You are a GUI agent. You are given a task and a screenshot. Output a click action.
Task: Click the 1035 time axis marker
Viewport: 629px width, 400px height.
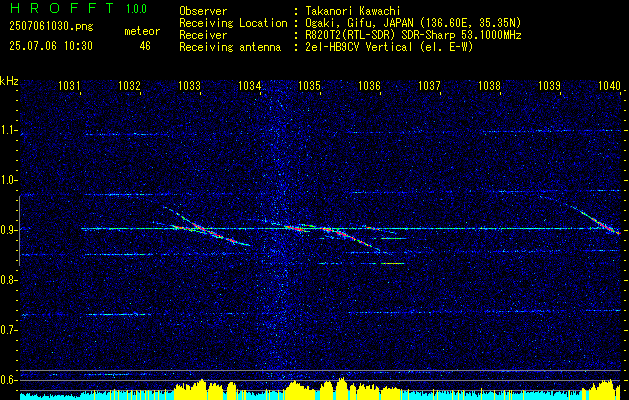pos(310,85)
